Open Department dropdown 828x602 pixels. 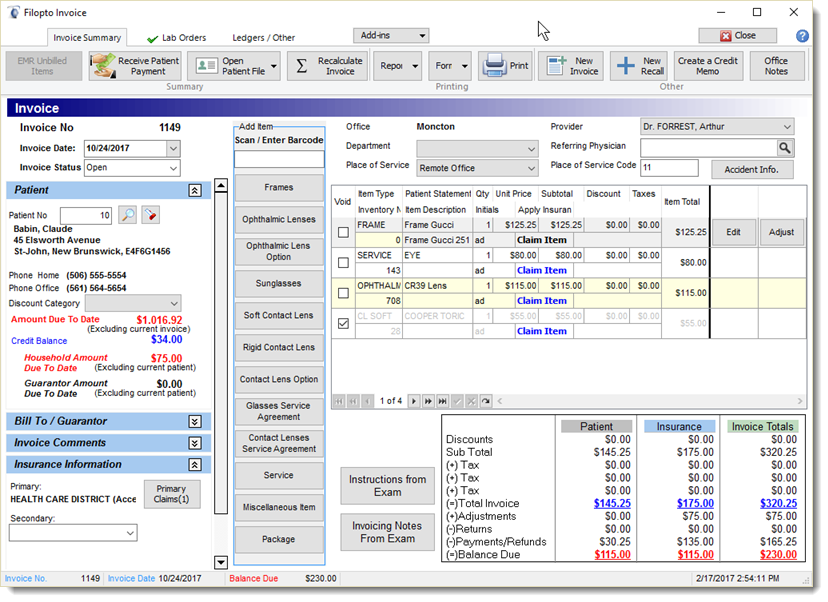point(531,149)
